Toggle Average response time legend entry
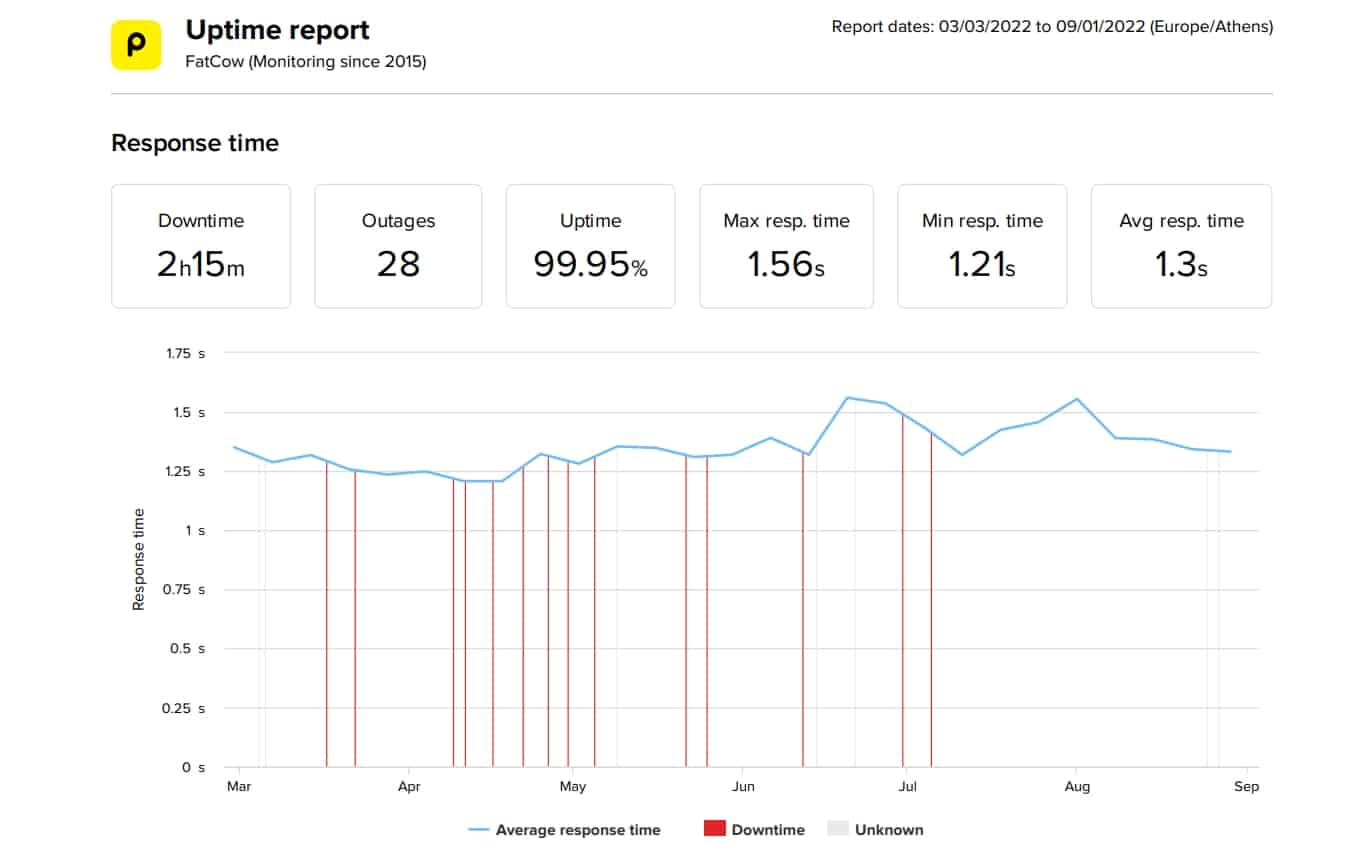Screen dimensions: 1364x850 (x=564, y=830)
